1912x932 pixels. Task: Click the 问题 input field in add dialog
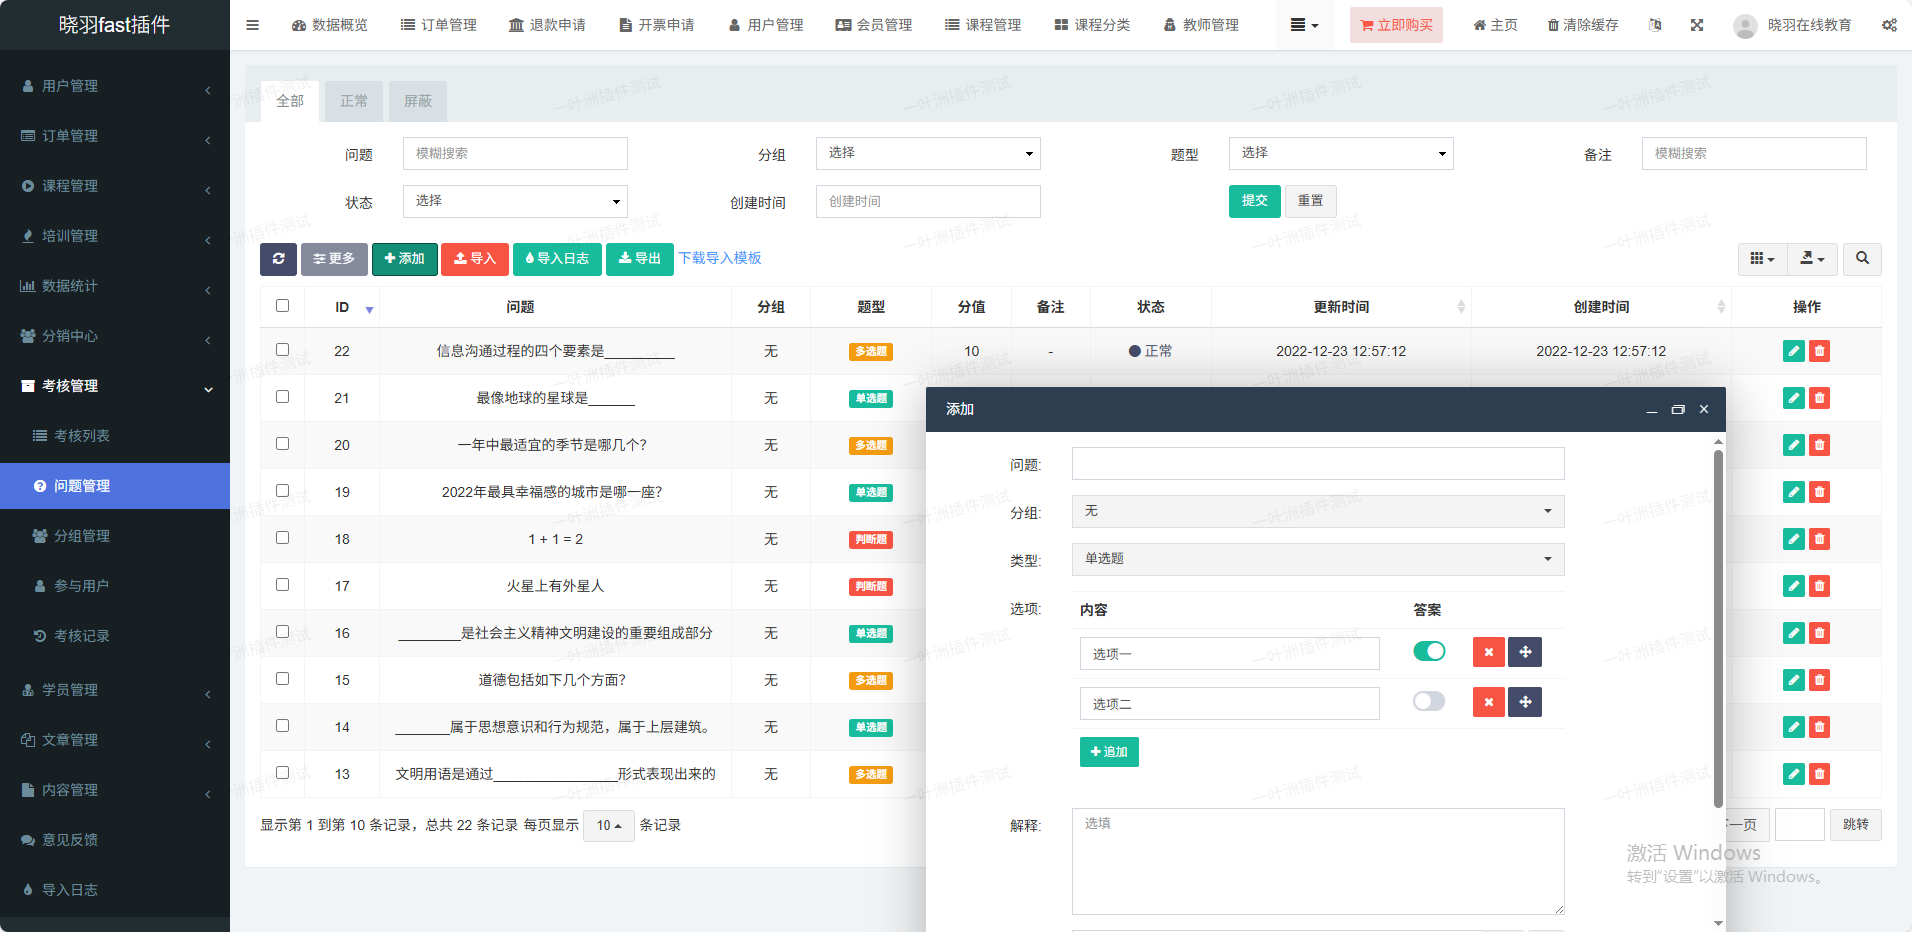tap(1317, 464)
